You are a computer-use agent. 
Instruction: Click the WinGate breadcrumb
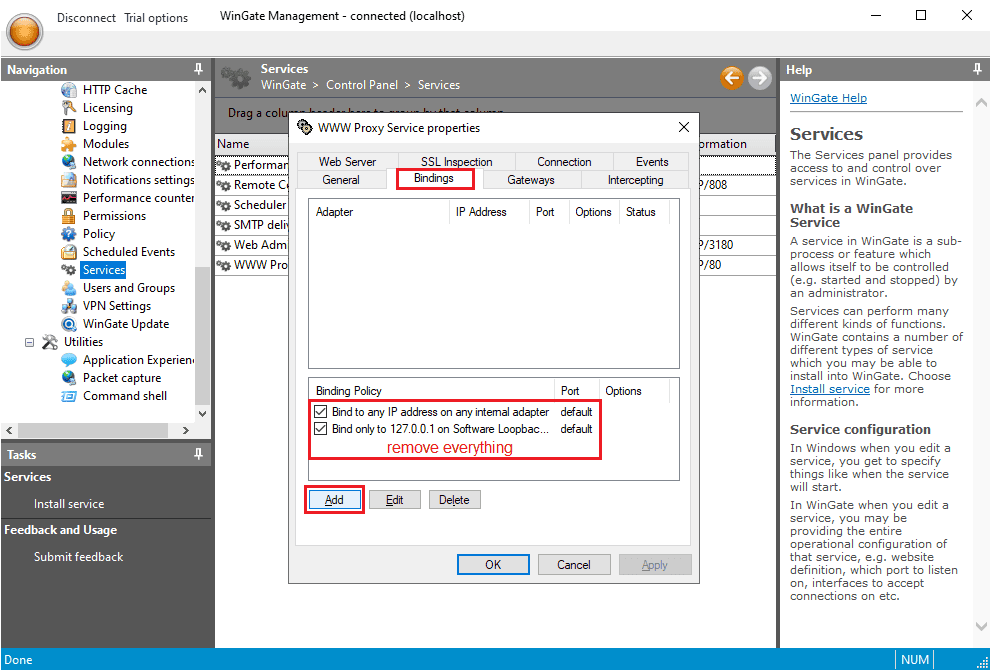(283, 85)
